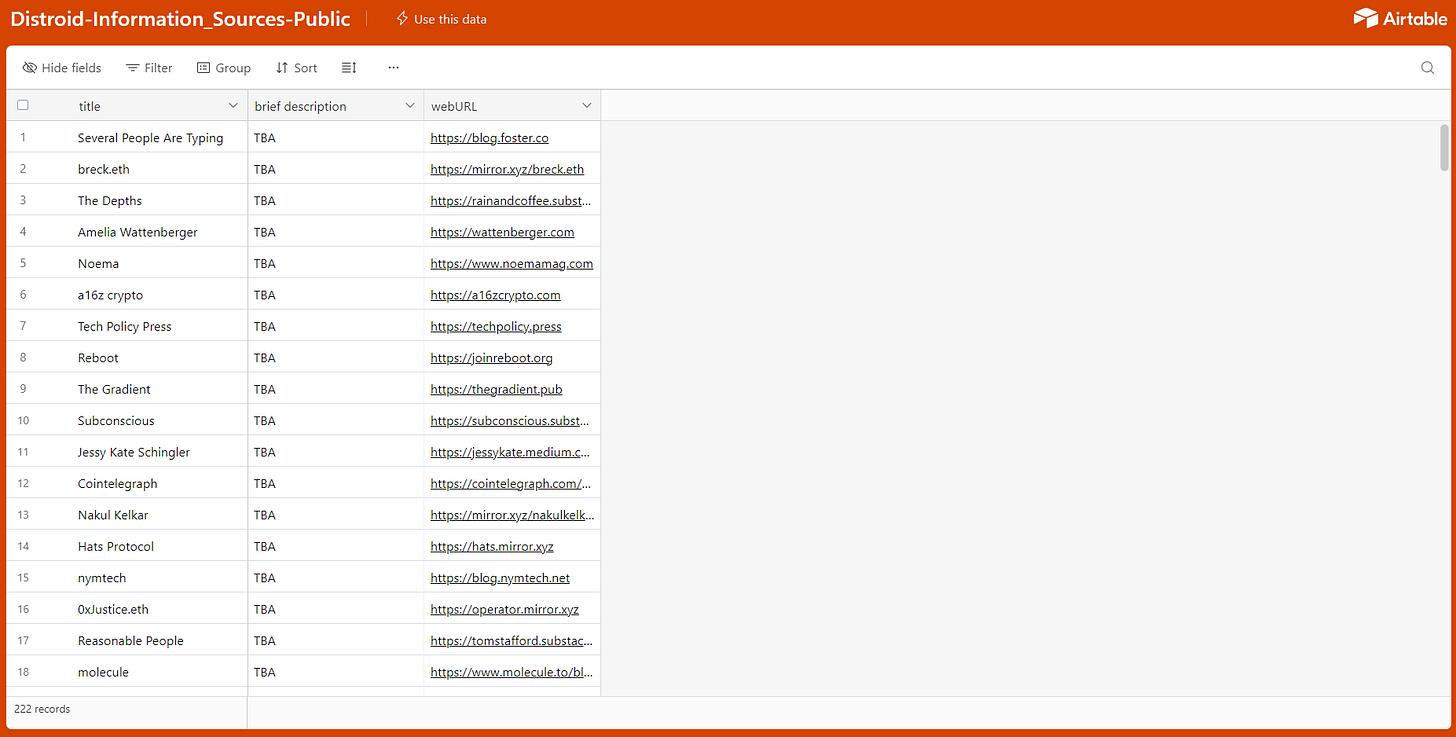Expand the brief description column dropdown
Screen dimensions: 1456x737
point(410,106)
